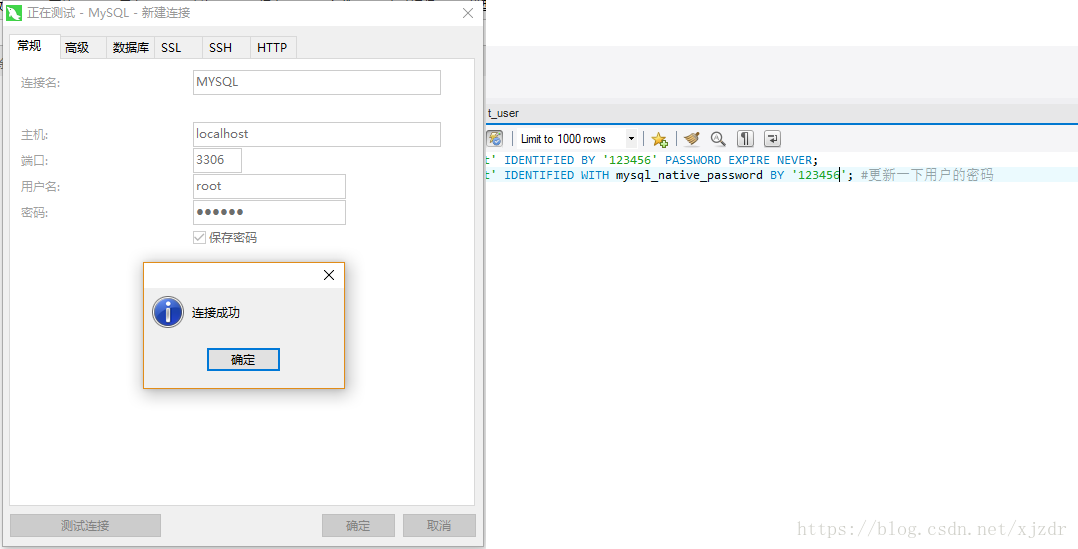Click the 连接成功 message text

click(216, 313)
